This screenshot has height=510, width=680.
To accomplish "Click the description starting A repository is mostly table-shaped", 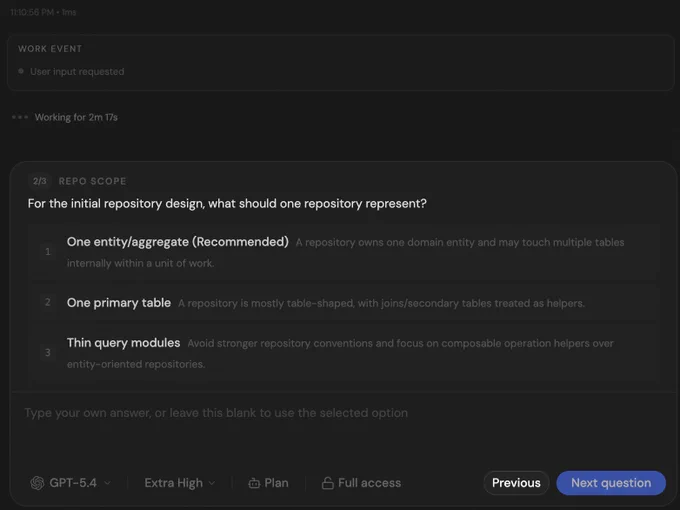I will (x=382, y=303).
